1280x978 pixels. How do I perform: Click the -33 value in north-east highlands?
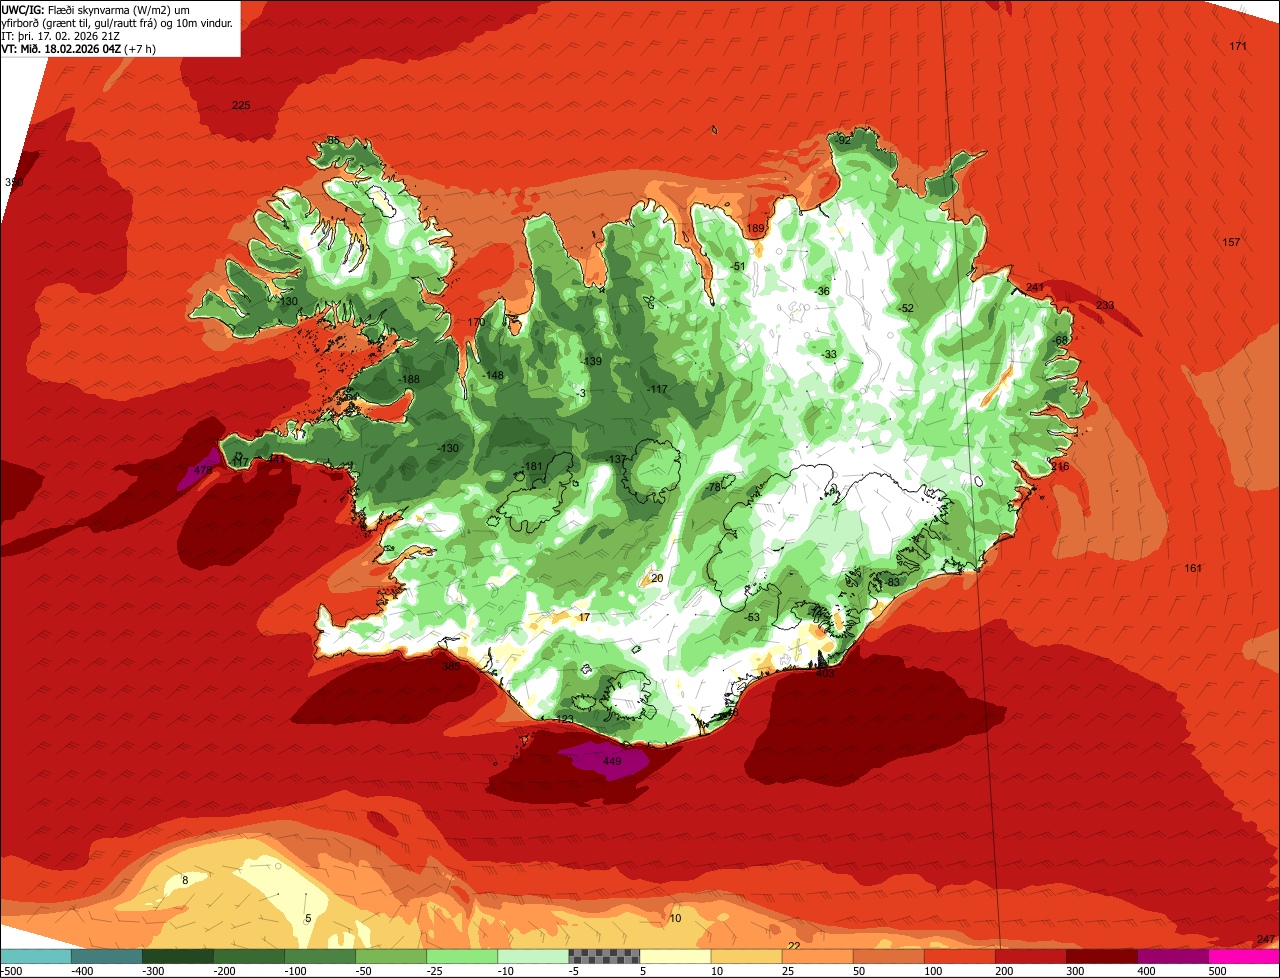(828, 354)
